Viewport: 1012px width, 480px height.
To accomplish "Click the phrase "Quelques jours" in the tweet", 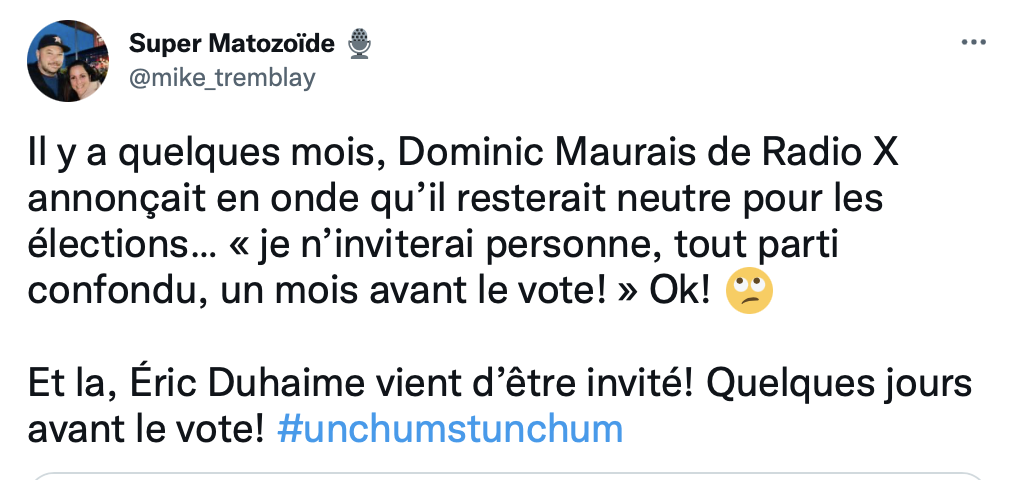I will coord(843,385).
